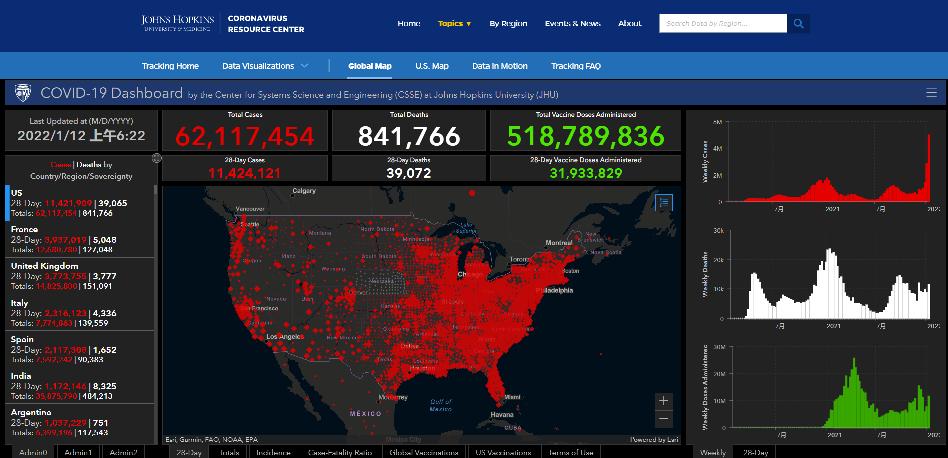Click the shield icon beside COVID-19 Dashboard

(x=22, y=93)
